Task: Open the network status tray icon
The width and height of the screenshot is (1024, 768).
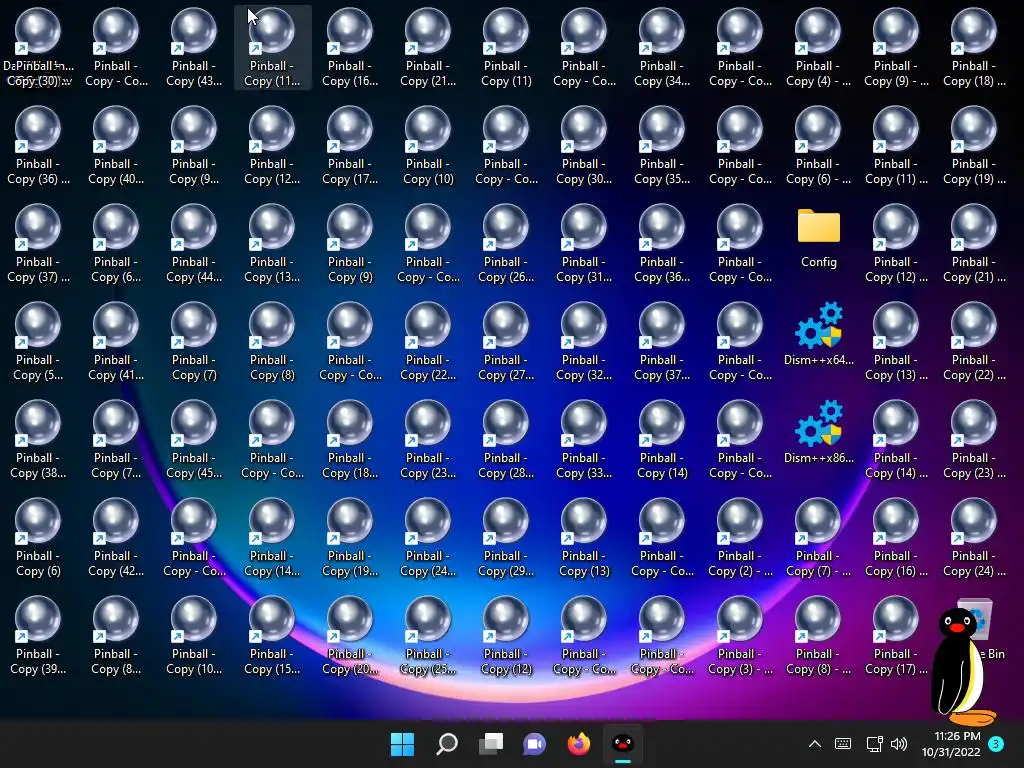Action: [x=874, y=744]
